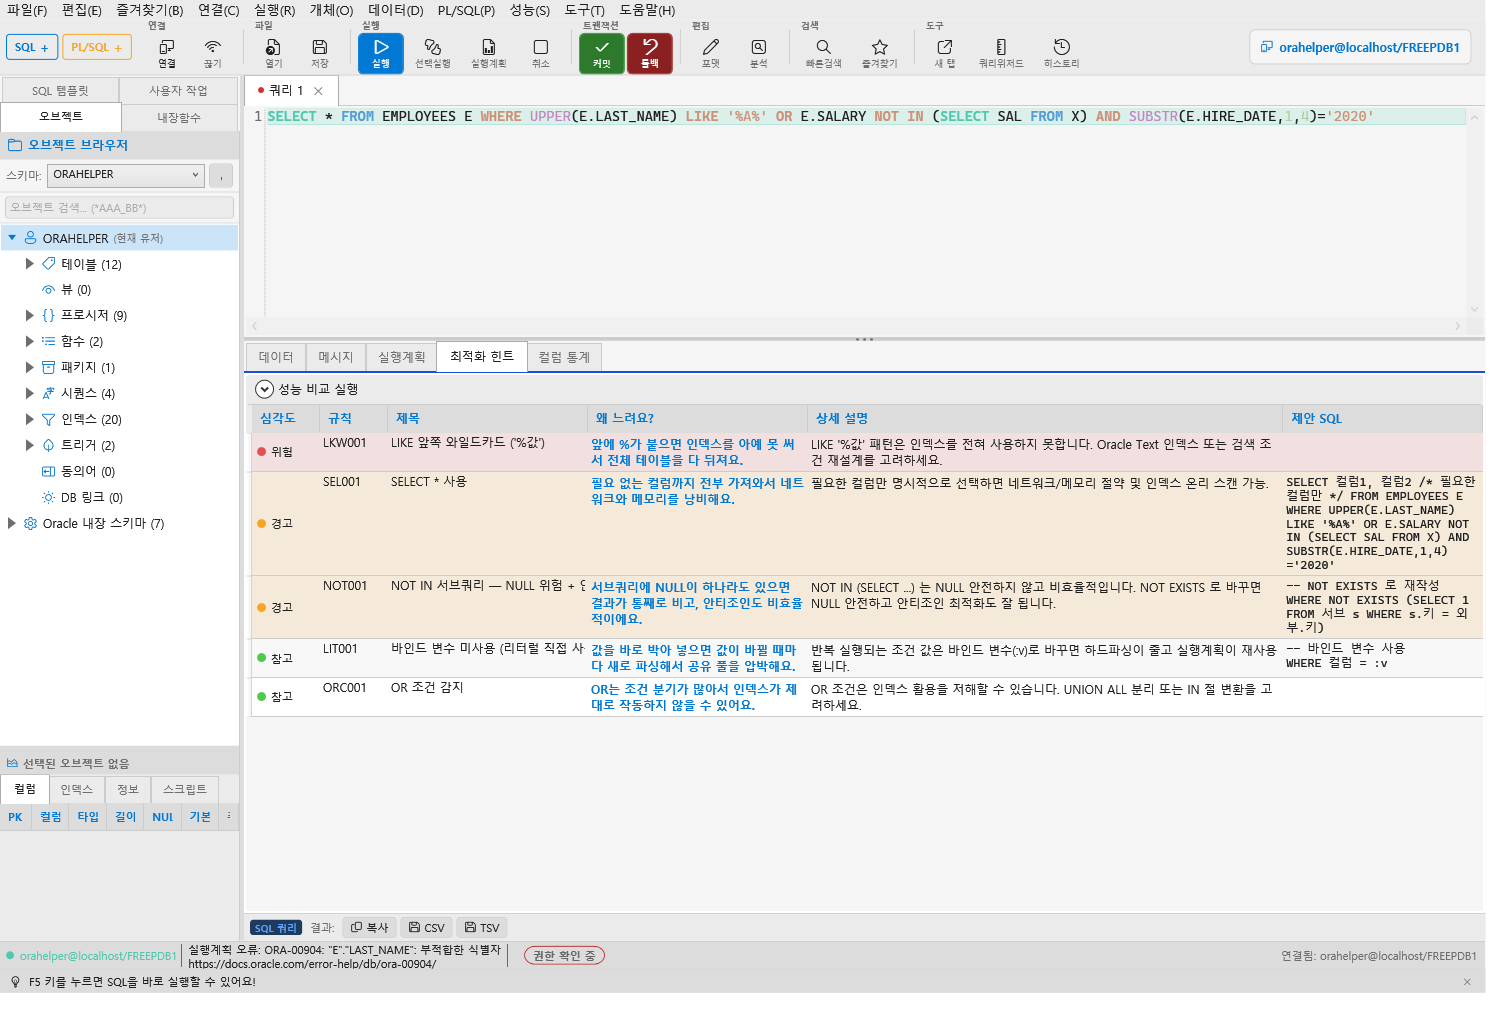Roll back the transaction with the 롤백 button

pos(650,52)
